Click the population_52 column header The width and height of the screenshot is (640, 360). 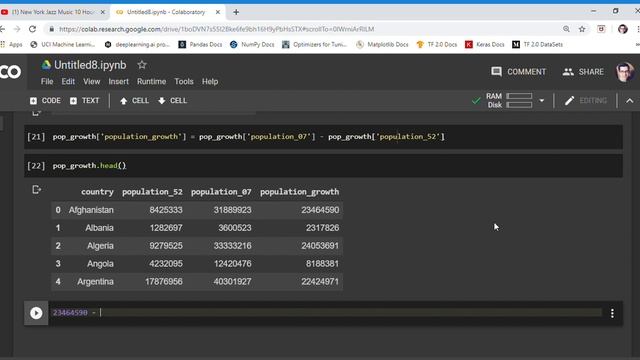point(152,192)
